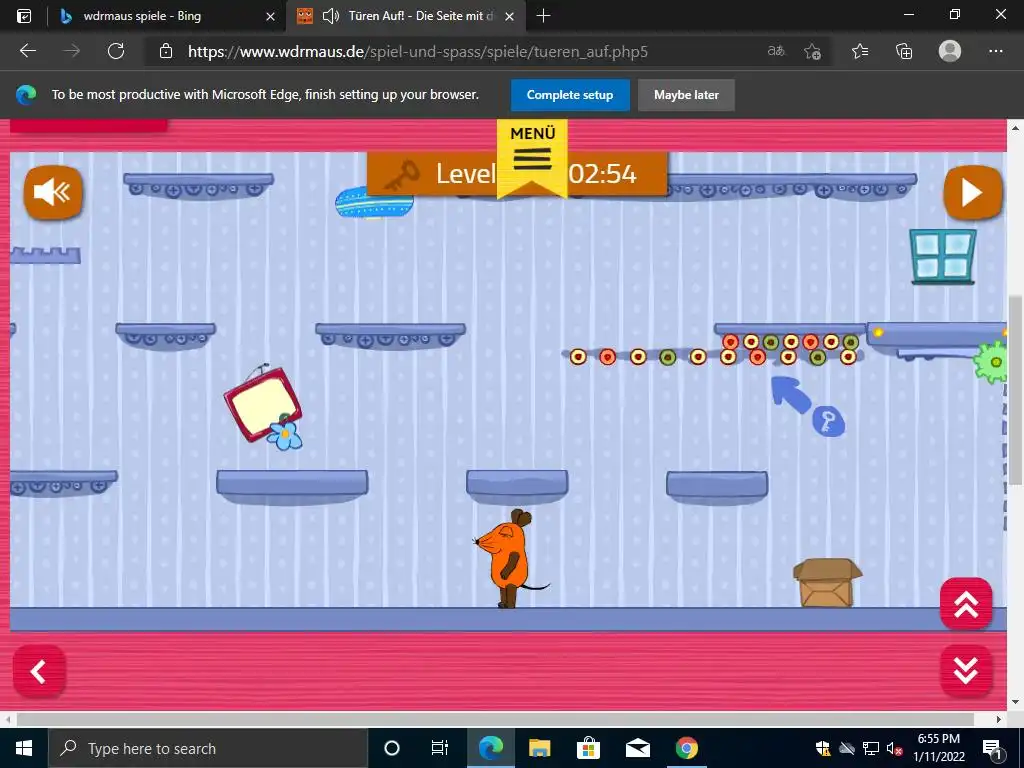Open the notification center icon
1024x768 pixels.
point(992,748)
